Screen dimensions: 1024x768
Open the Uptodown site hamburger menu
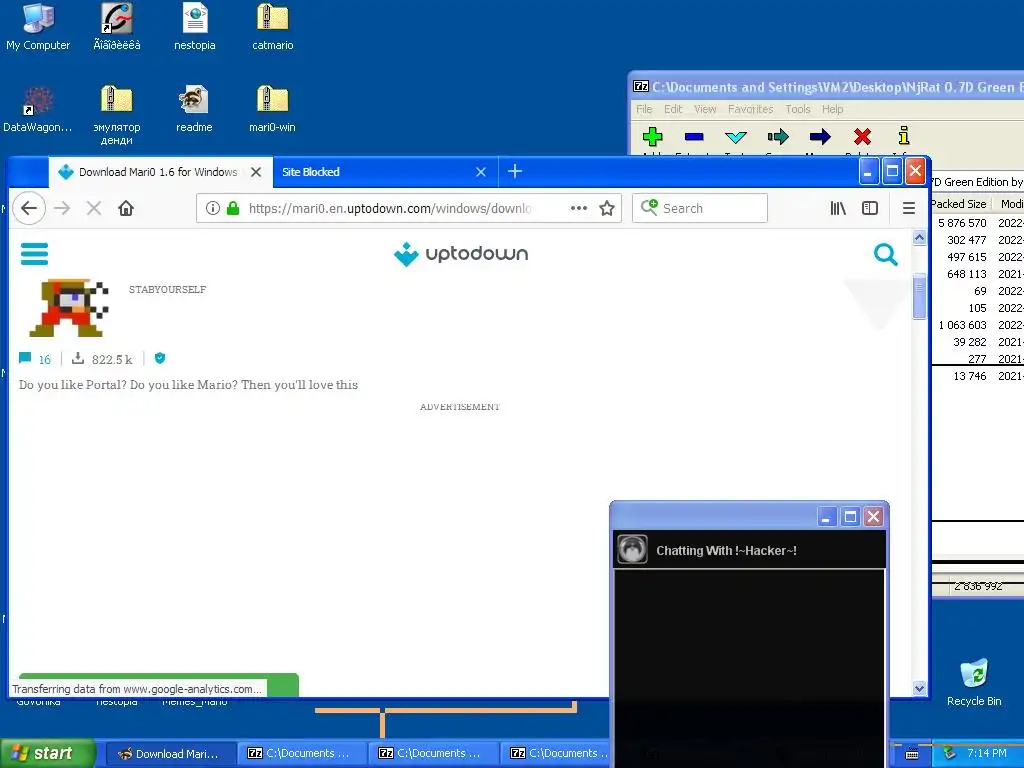pyautogui.click(x=35, y=254)
